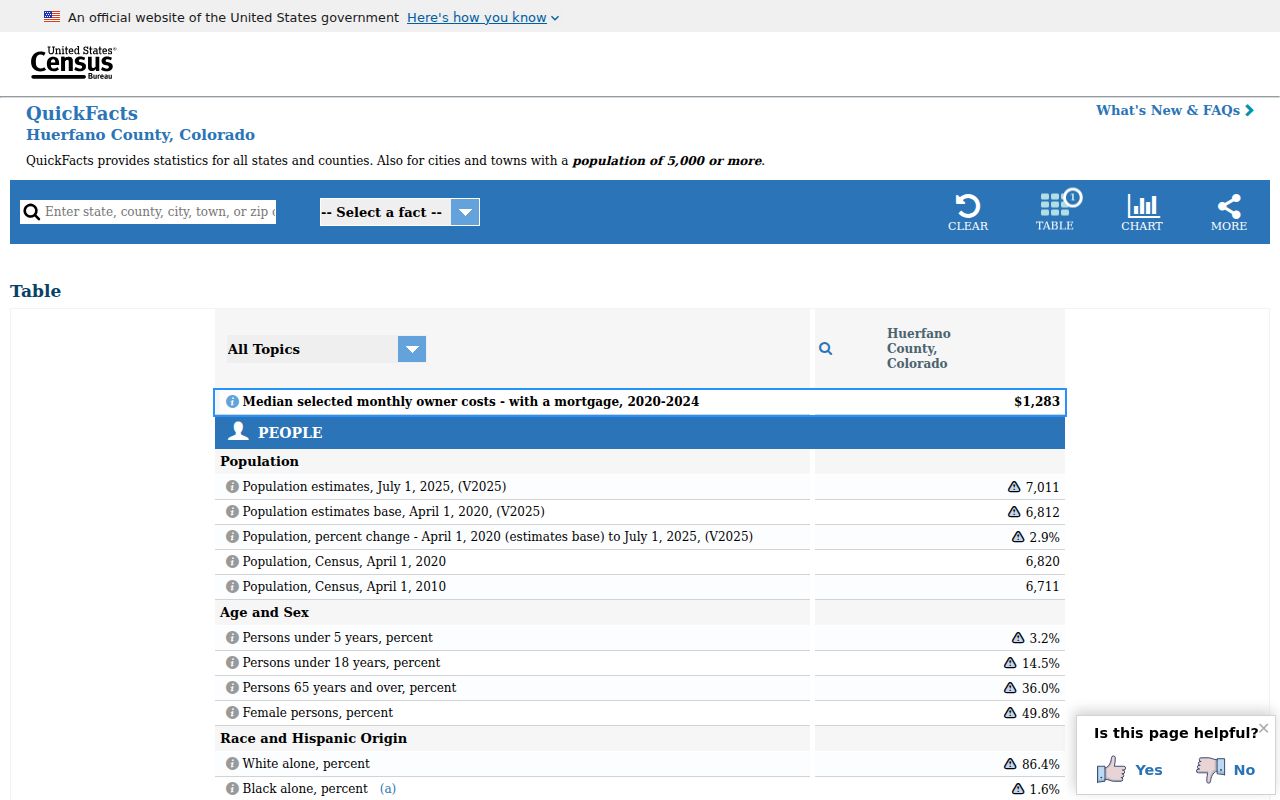Click warning triangle next to 7,011 value
This screenshot has width=1280, height=800.
tap(1014, 486)
